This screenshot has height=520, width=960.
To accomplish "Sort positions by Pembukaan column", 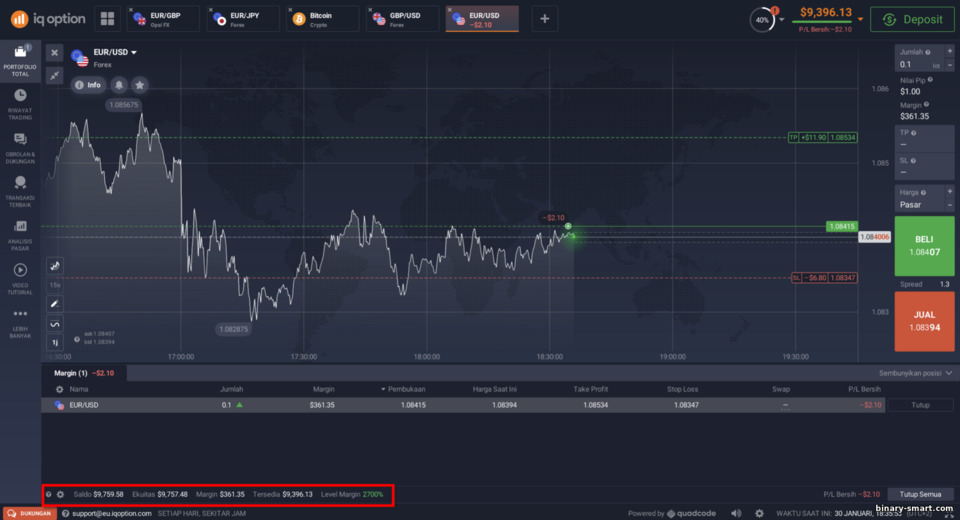I will point(403,389).
